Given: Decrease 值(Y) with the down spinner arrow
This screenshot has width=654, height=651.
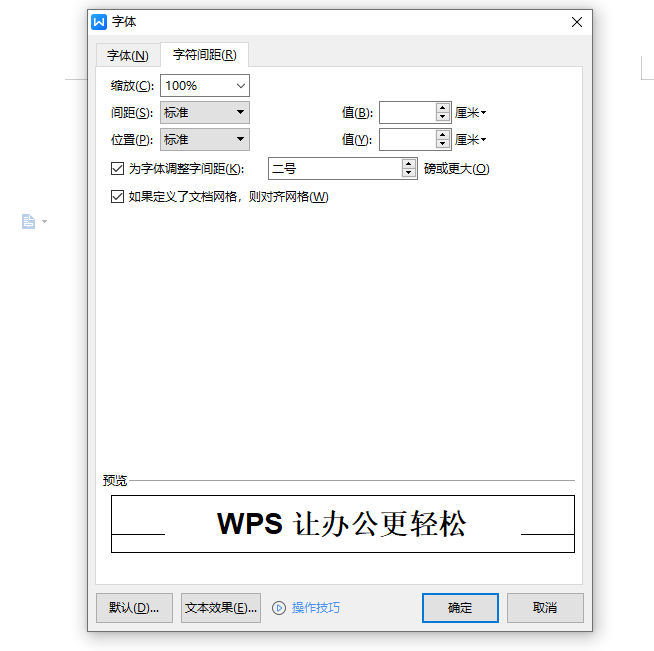Looking at the screenshot, I should (x=443, y=144).
